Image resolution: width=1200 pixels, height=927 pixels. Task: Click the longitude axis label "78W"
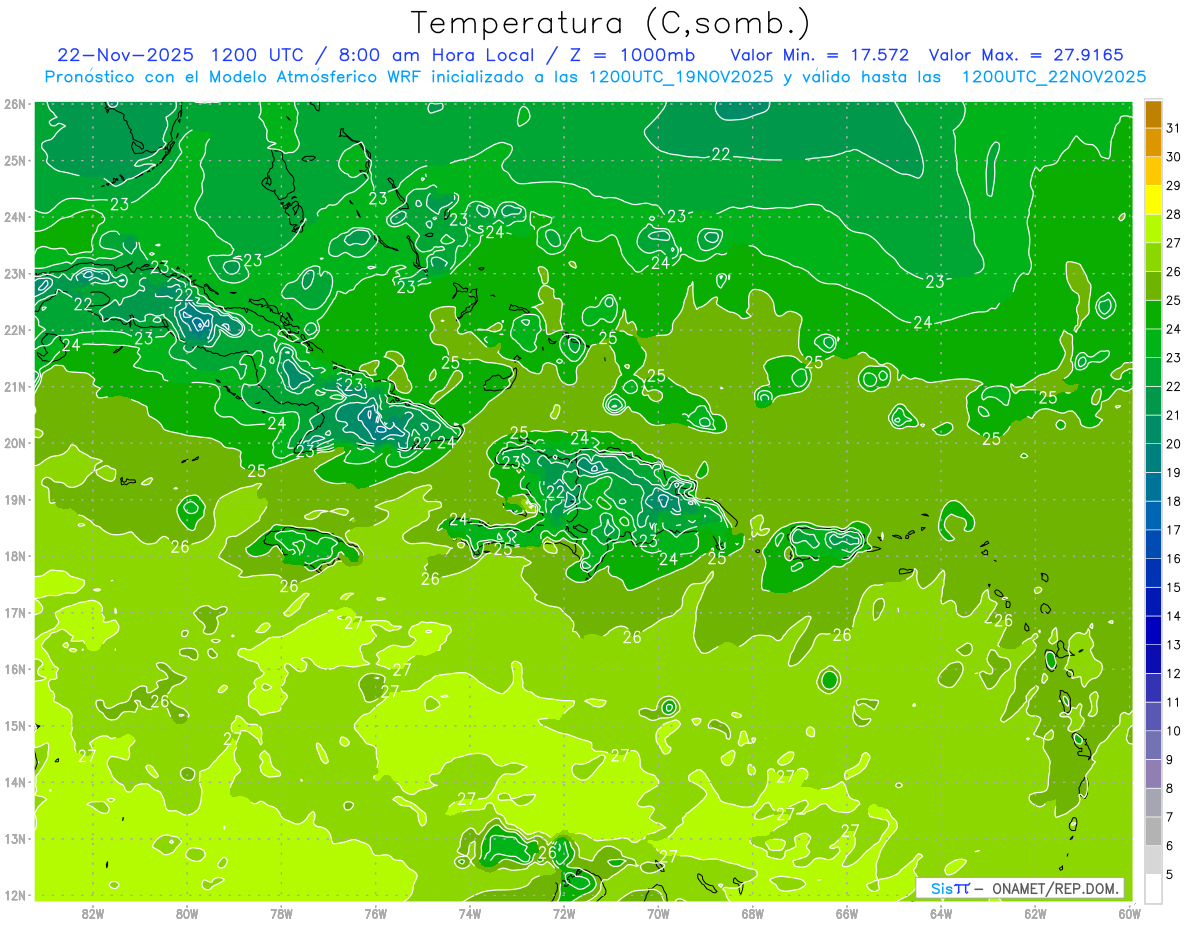281,912
